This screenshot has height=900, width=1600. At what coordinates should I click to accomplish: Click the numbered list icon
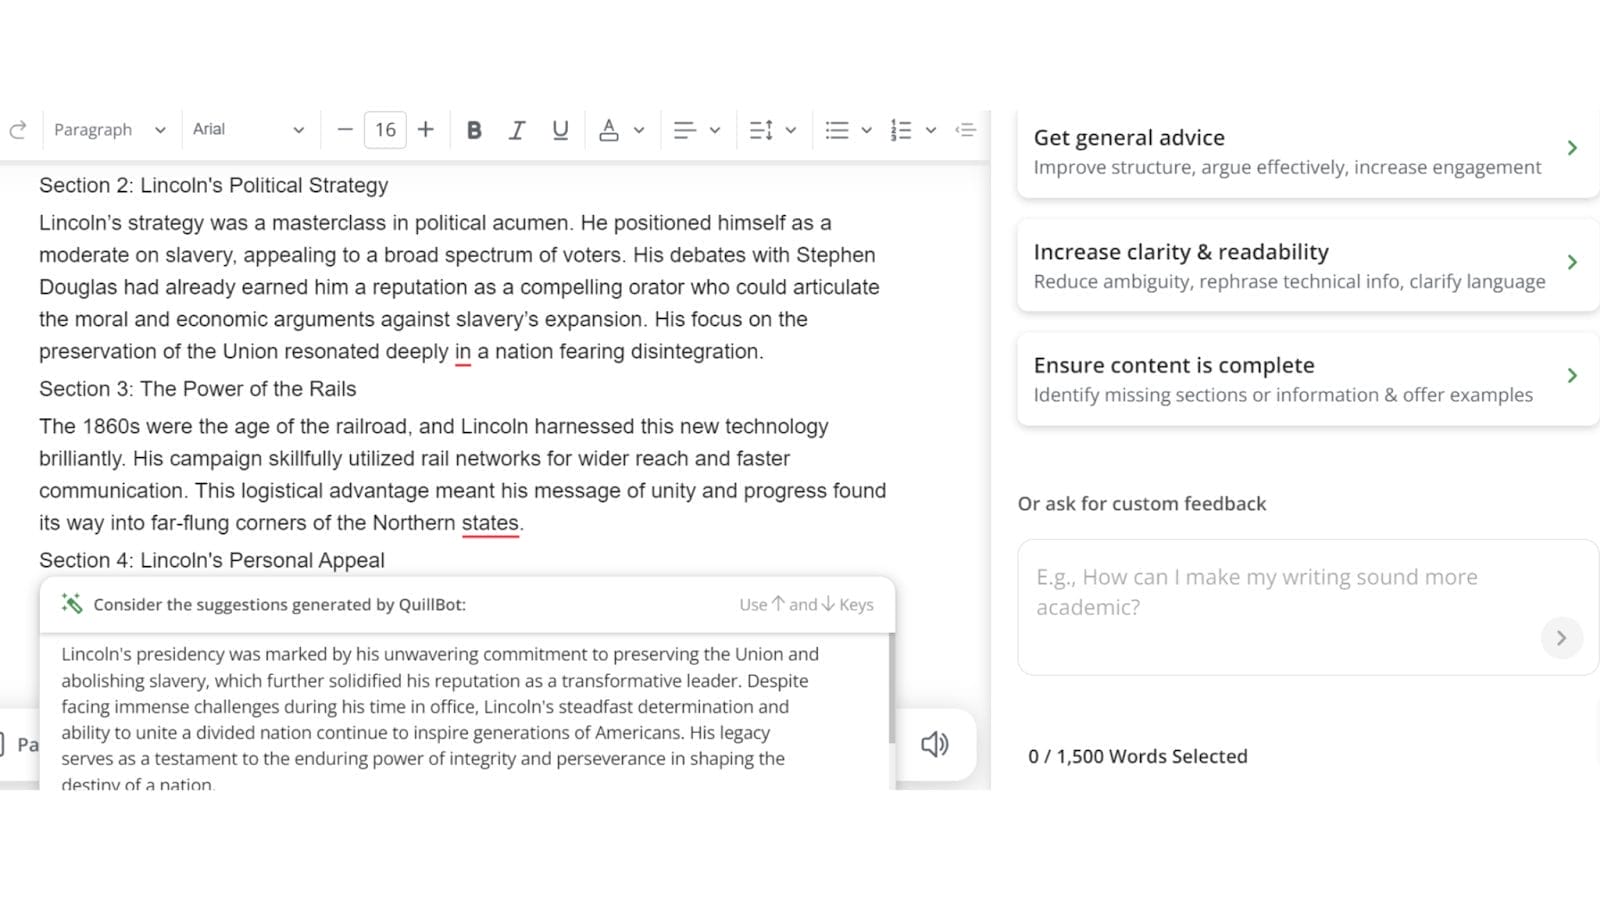[x=901, y=129]
